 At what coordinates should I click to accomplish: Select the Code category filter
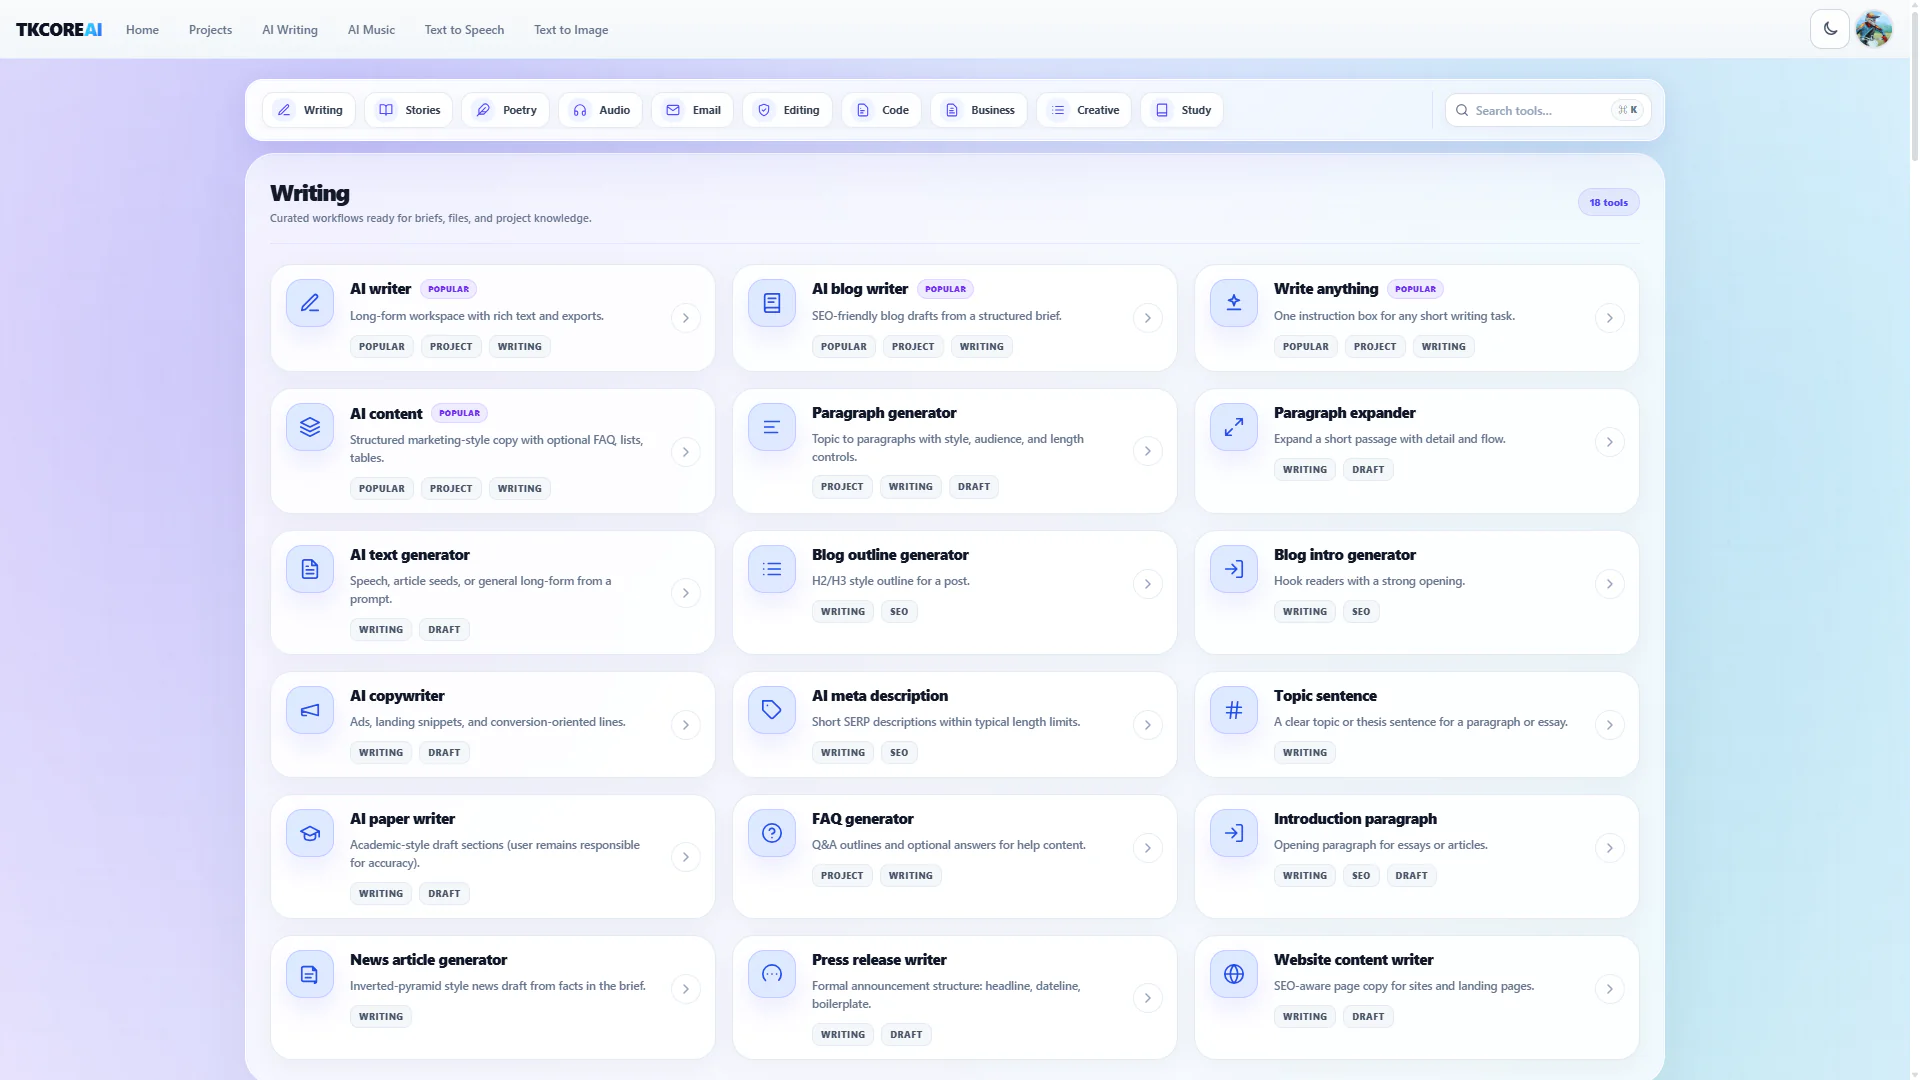(882, 110)
